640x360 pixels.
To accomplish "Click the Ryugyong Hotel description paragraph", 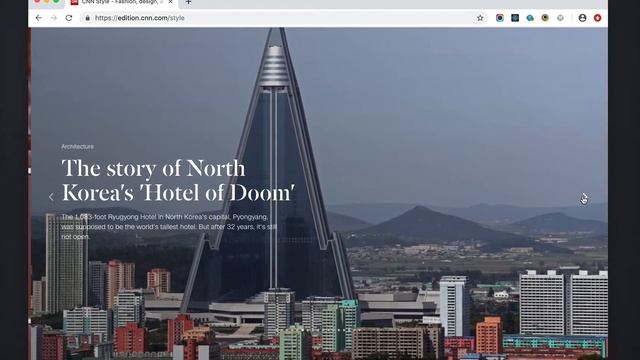I will 169,227.
